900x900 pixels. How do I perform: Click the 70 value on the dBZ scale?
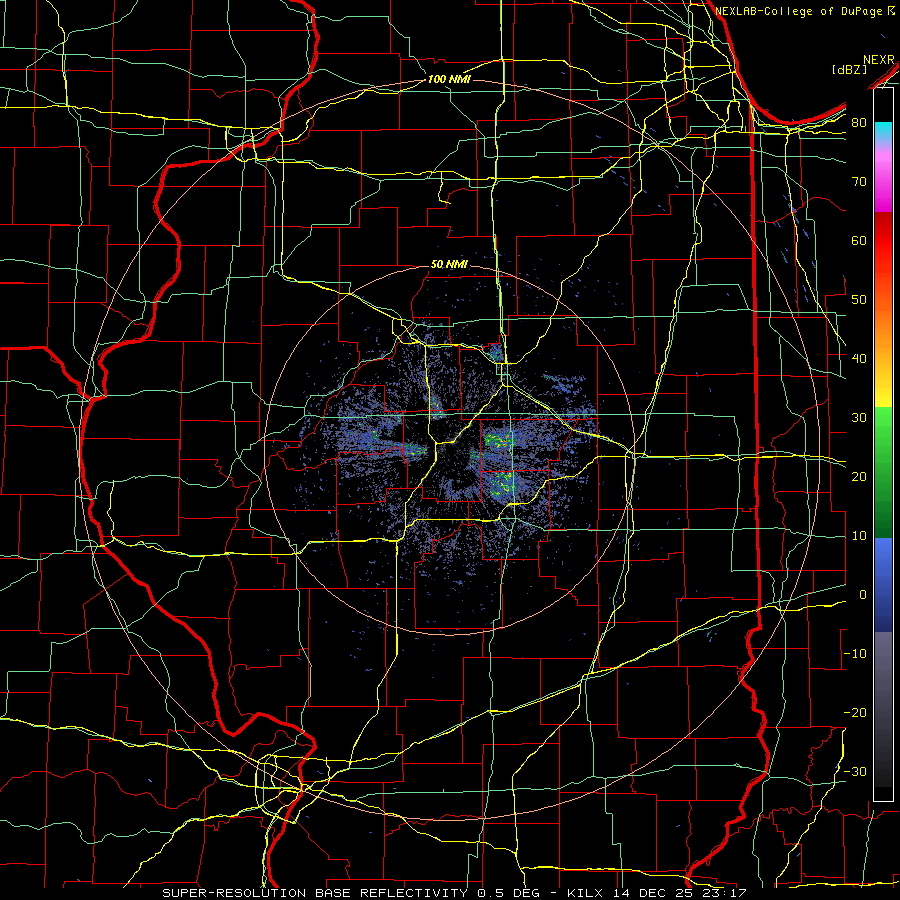(859, 182)
